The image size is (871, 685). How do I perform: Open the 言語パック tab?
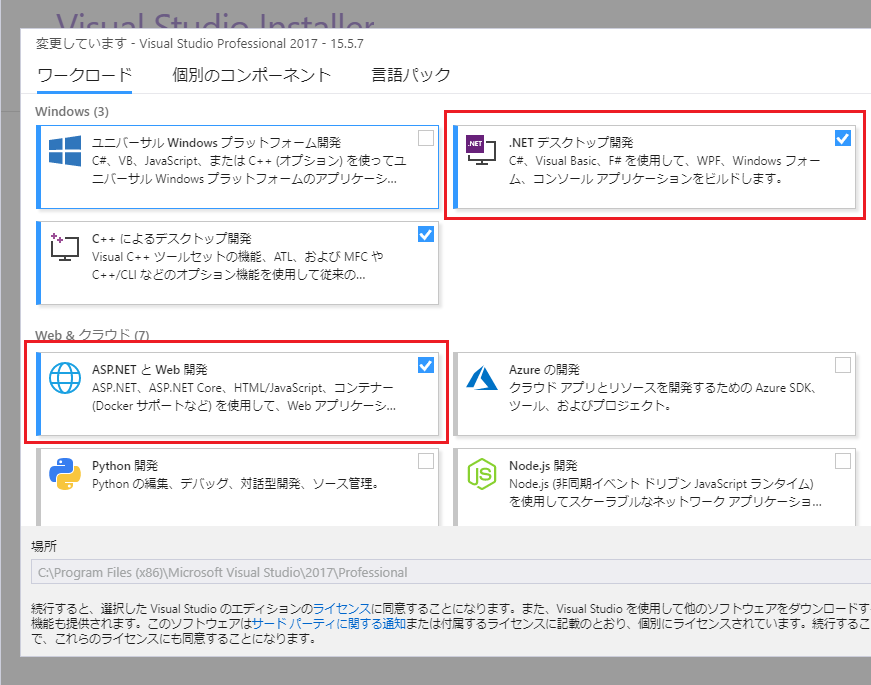pyautogui.click(x=411, y=75)
